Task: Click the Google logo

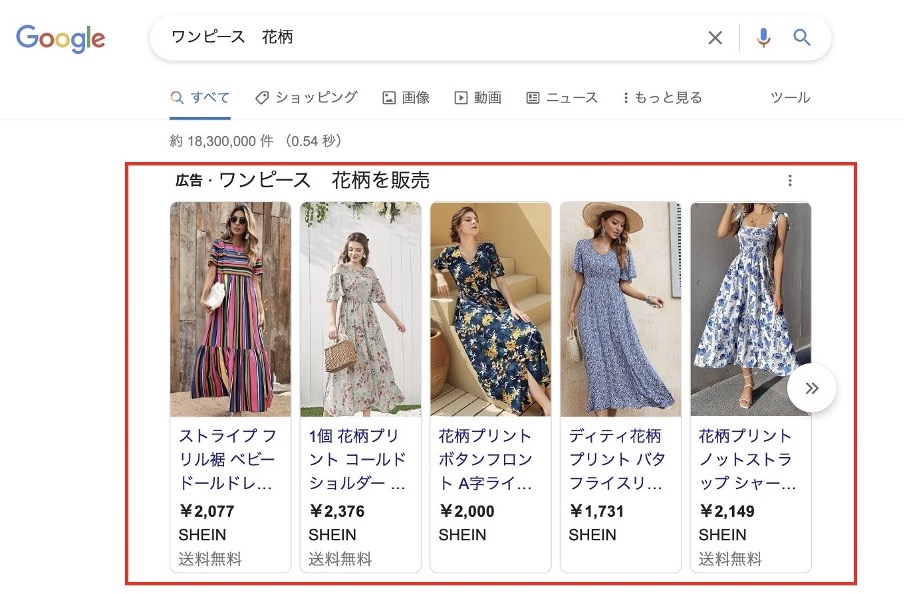Action: (x=61, y=38)
